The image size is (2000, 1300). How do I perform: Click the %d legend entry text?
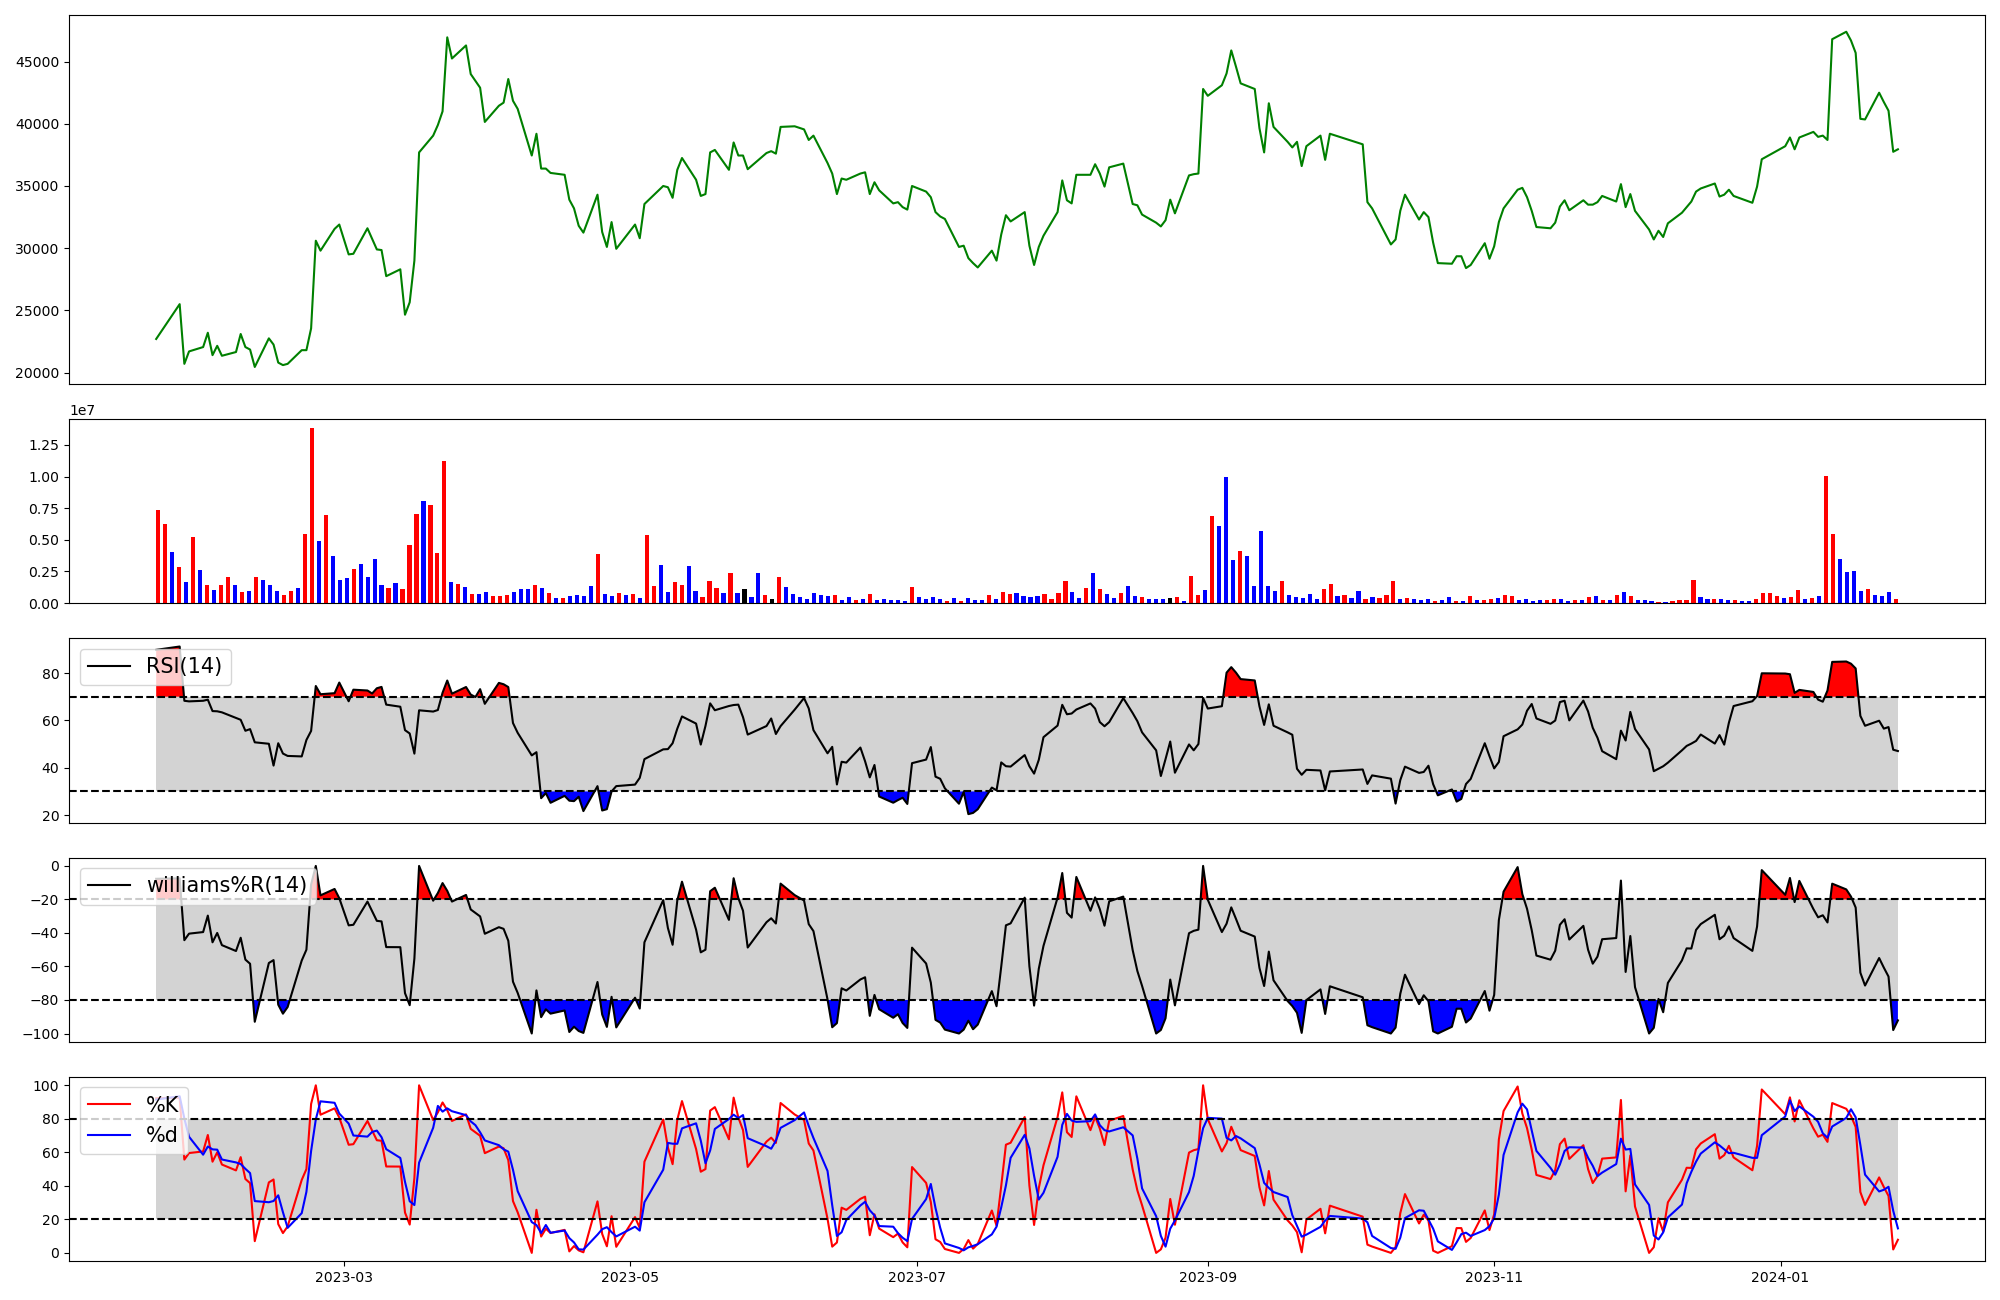point(162,1135)
